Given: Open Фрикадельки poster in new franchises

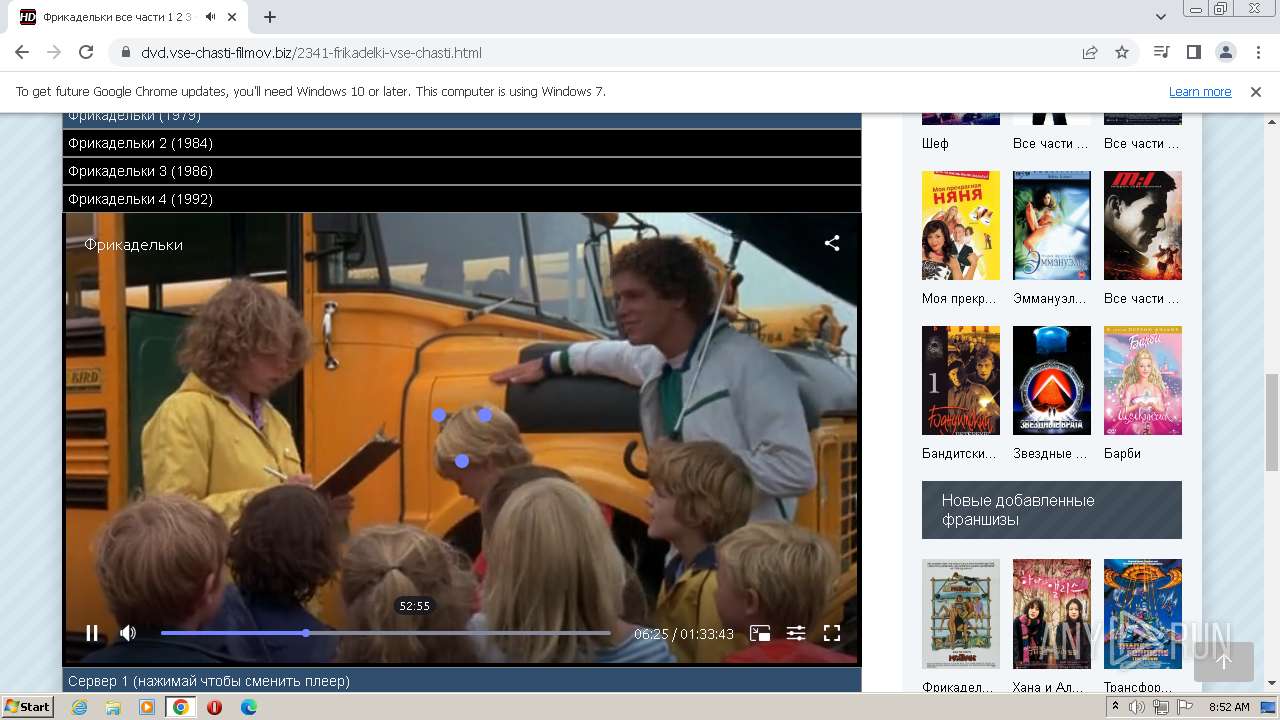Looking at the screenshot, I should [961, 614].
